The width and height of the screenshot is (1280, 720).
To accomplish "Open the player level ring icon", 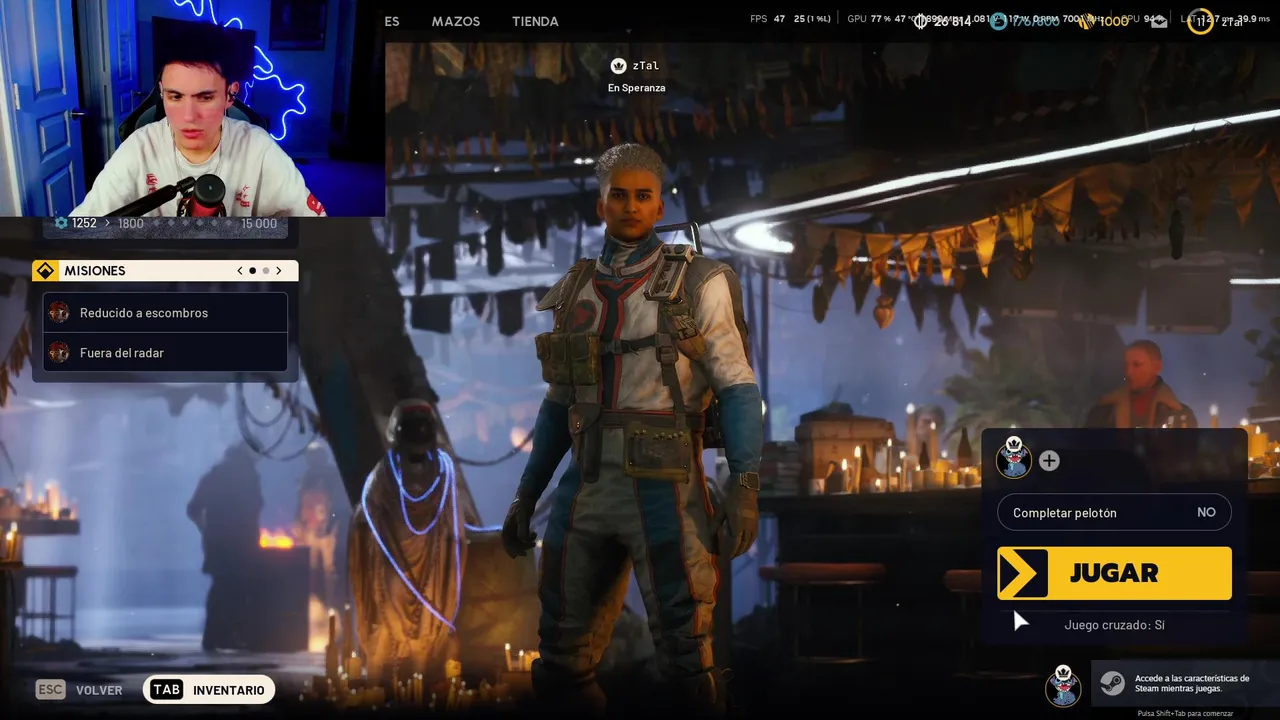I will tap(1200, 21).
